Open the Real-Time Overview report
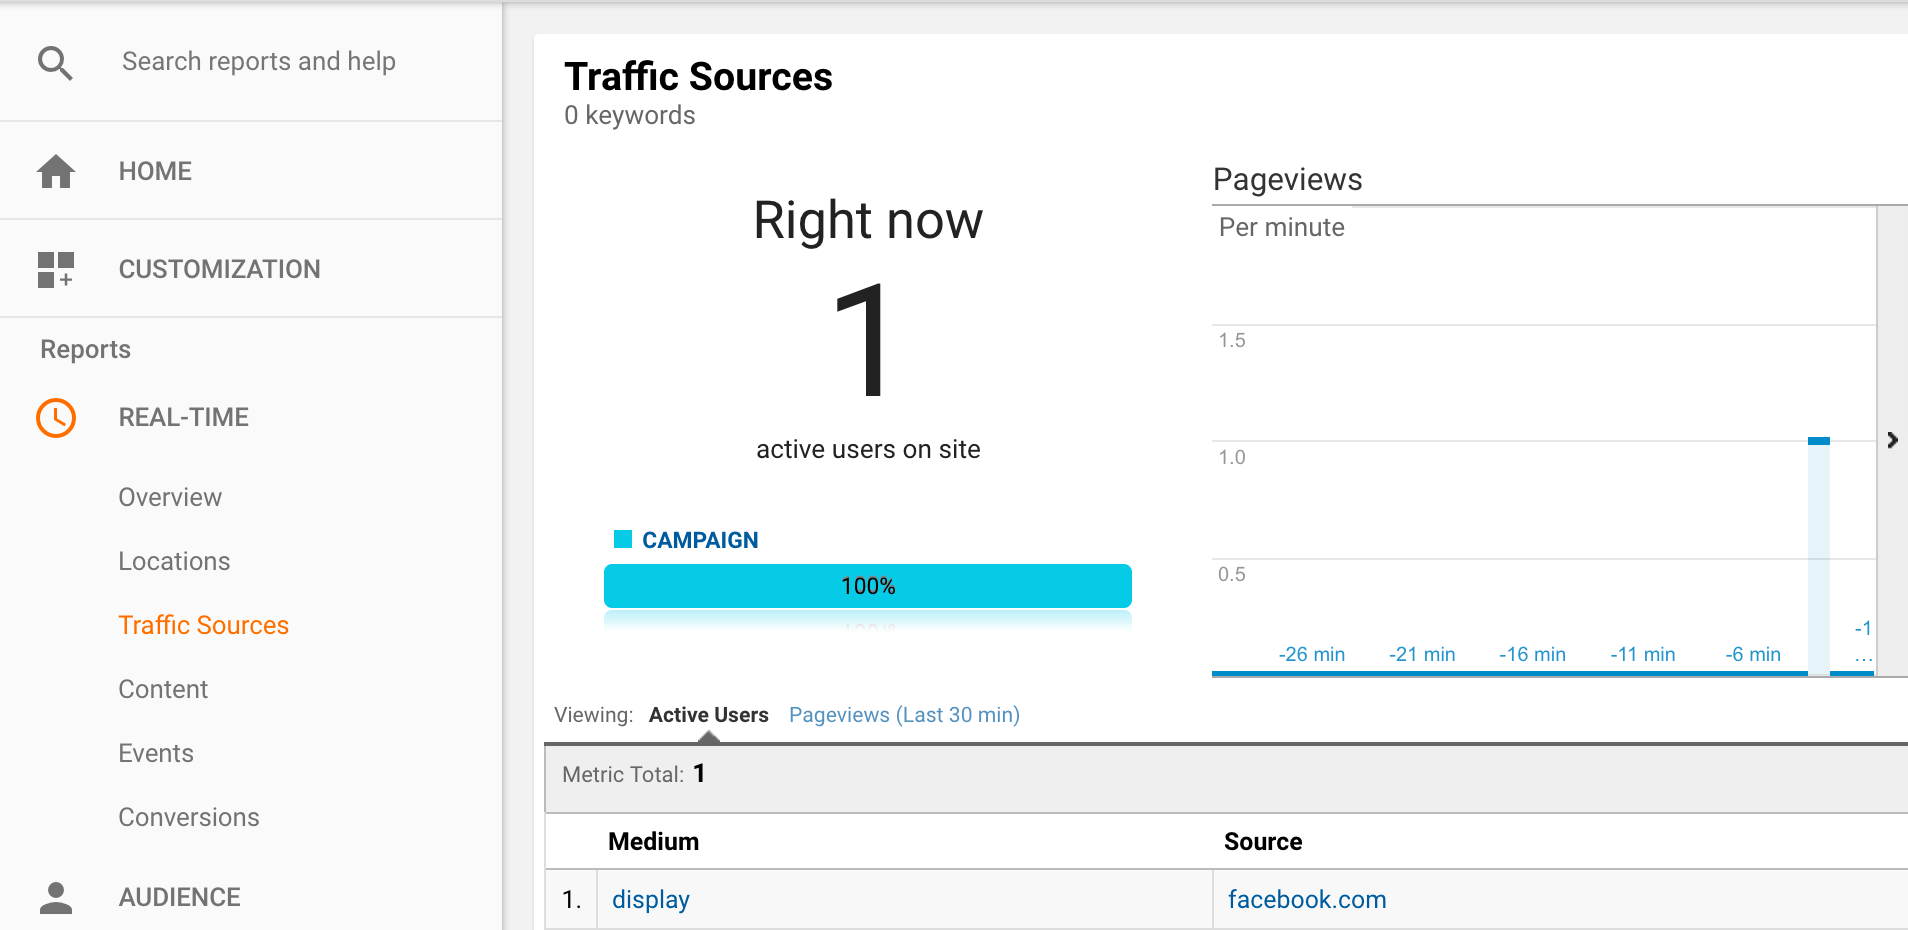Viewport: 1908px width, 930px height. (x=170, y=497)
